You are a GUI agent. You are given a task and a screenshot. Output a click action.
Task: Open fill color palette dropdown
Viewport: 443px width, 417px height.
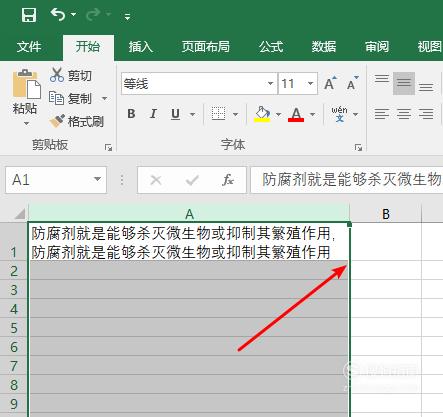[278, 114]
